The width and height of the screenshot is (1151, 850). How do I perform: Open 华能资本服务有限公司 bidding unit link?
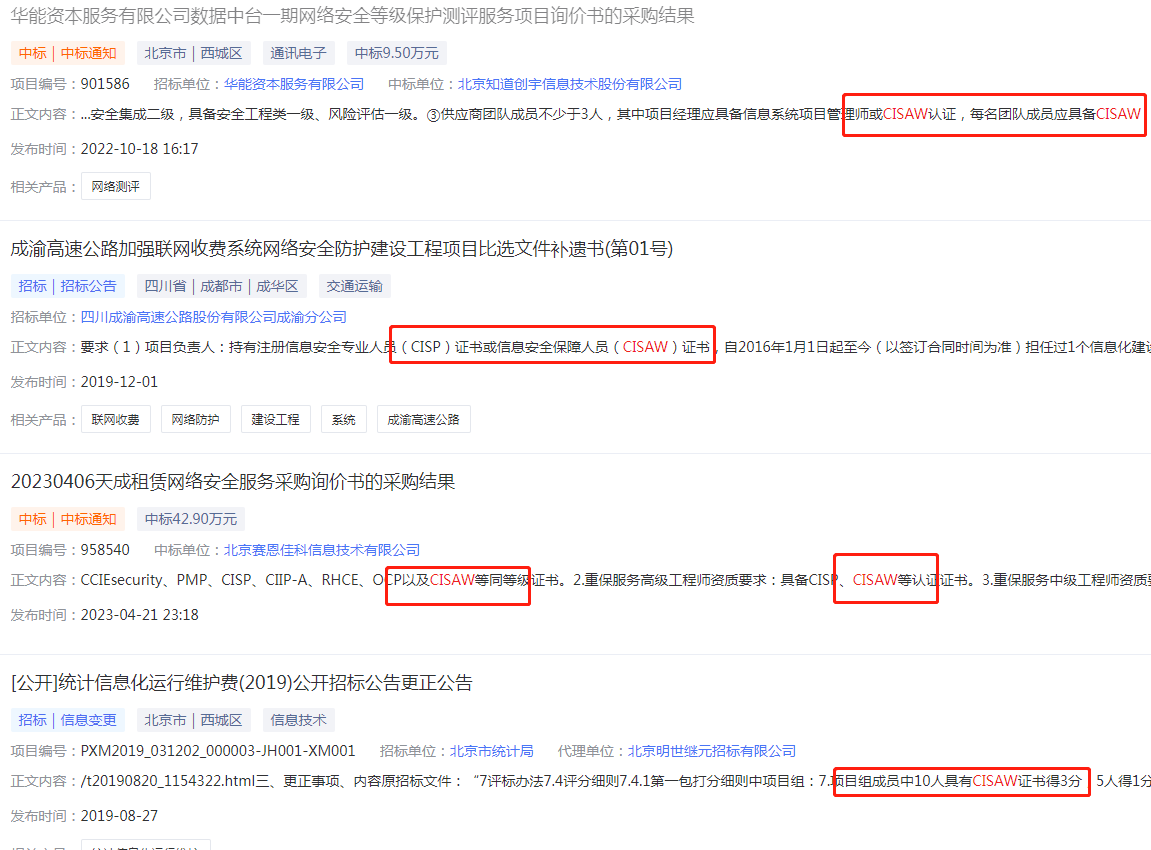pyautogui.click(x=294, y=84)
